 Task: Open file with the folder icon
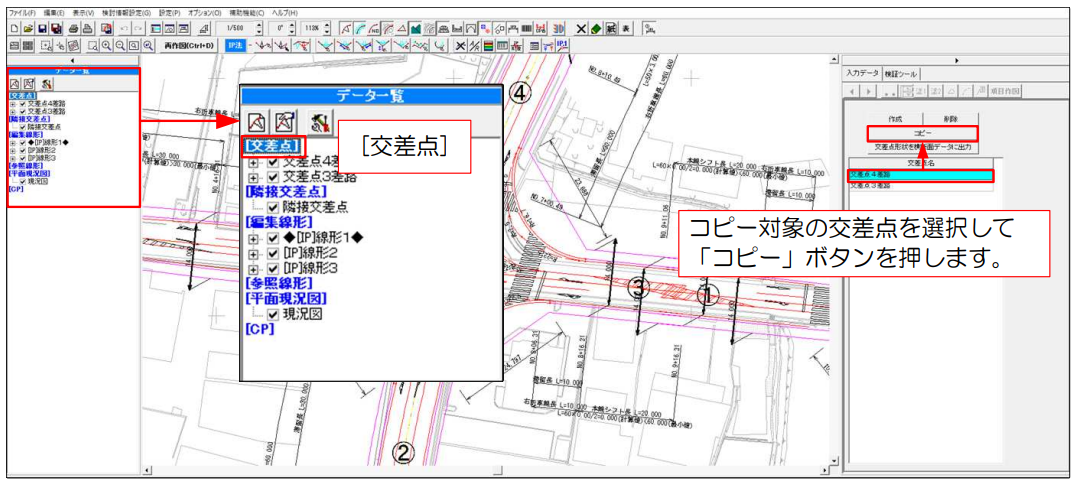[28, 29]
